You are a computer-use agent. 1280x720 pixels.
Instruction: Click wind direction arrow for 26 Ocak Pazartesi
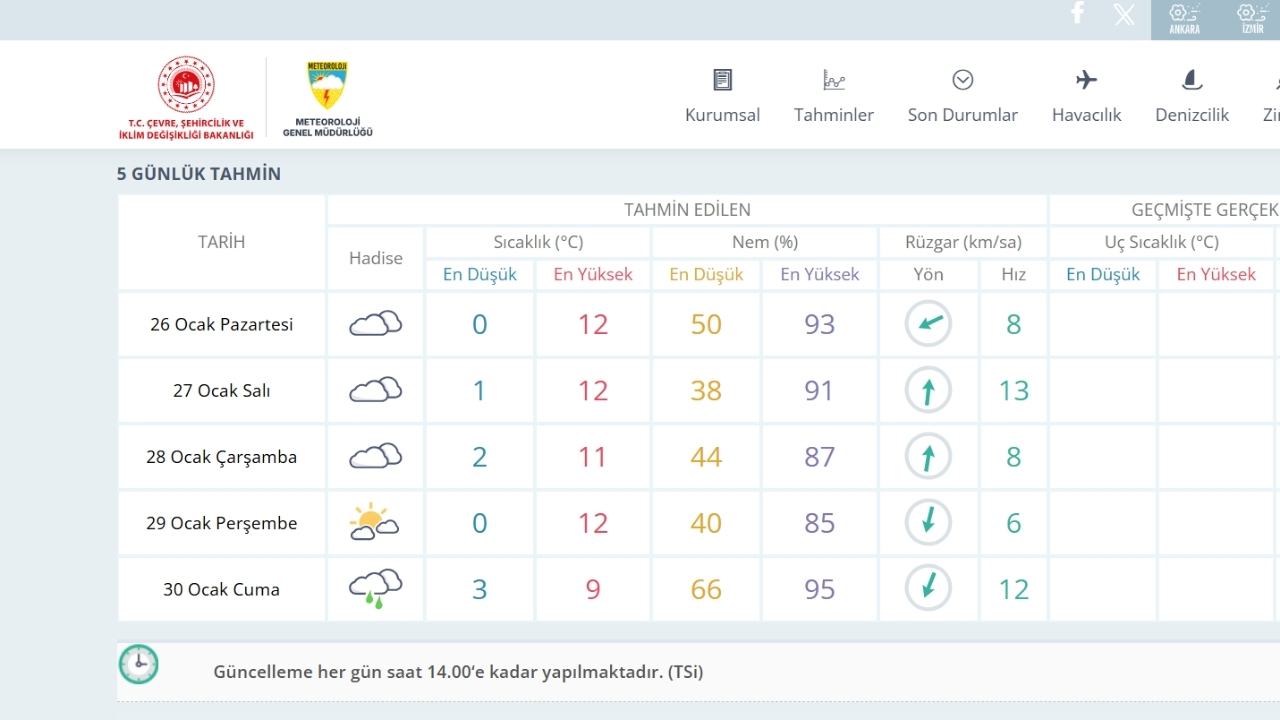(x=928, y=324)
